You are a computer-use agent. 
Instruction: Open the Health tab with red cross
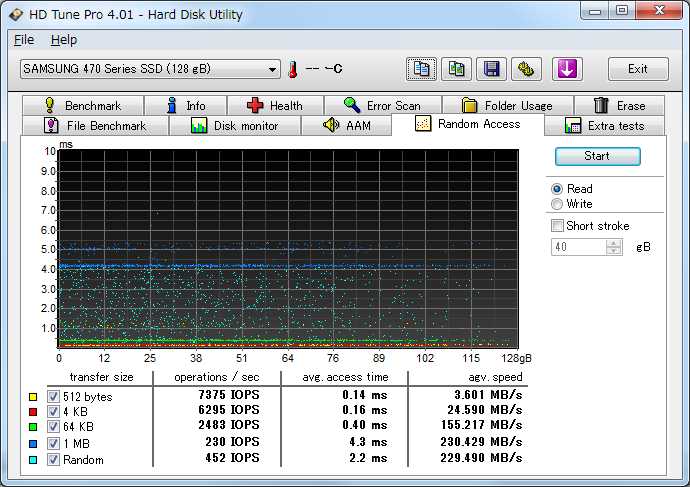pyautogui.click(x=275, y=106)
